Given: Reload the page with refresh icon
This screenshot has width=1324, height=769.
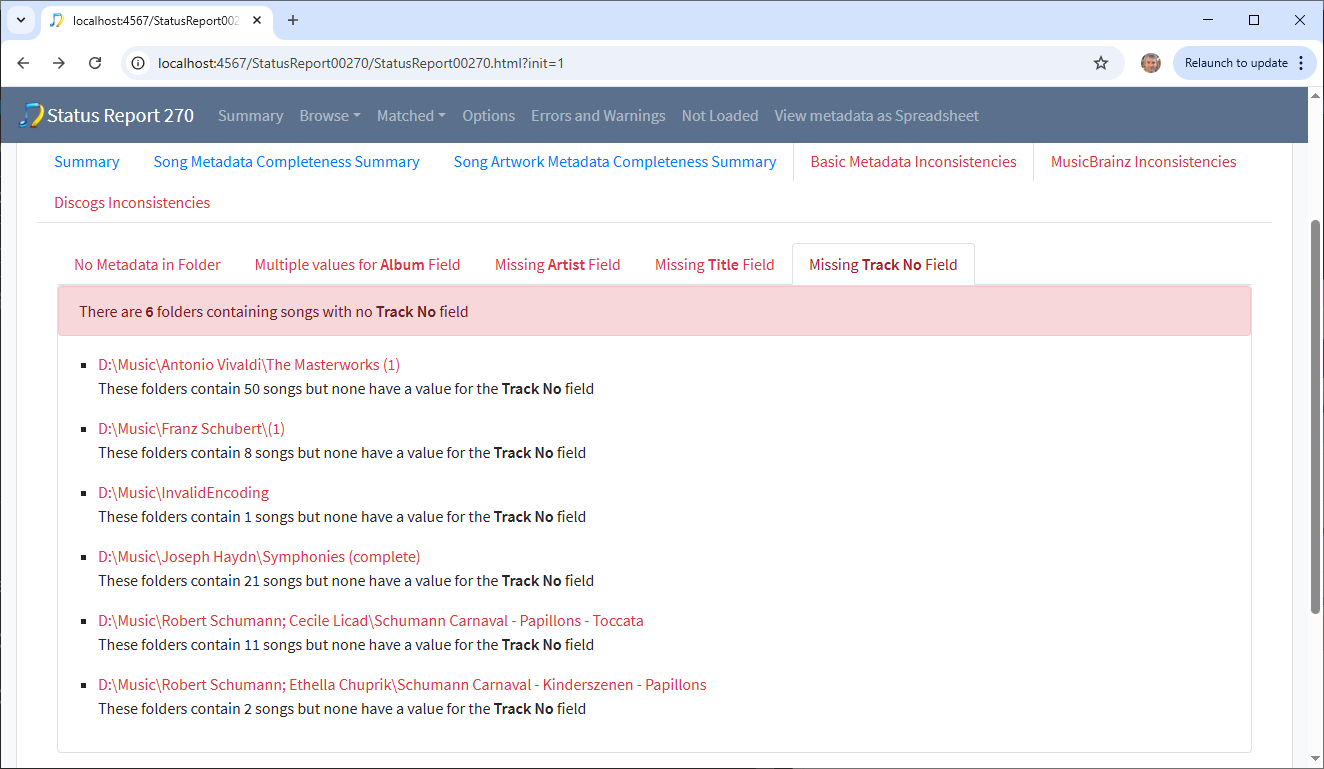Looking at the screenshot, I should pos(95,63).
